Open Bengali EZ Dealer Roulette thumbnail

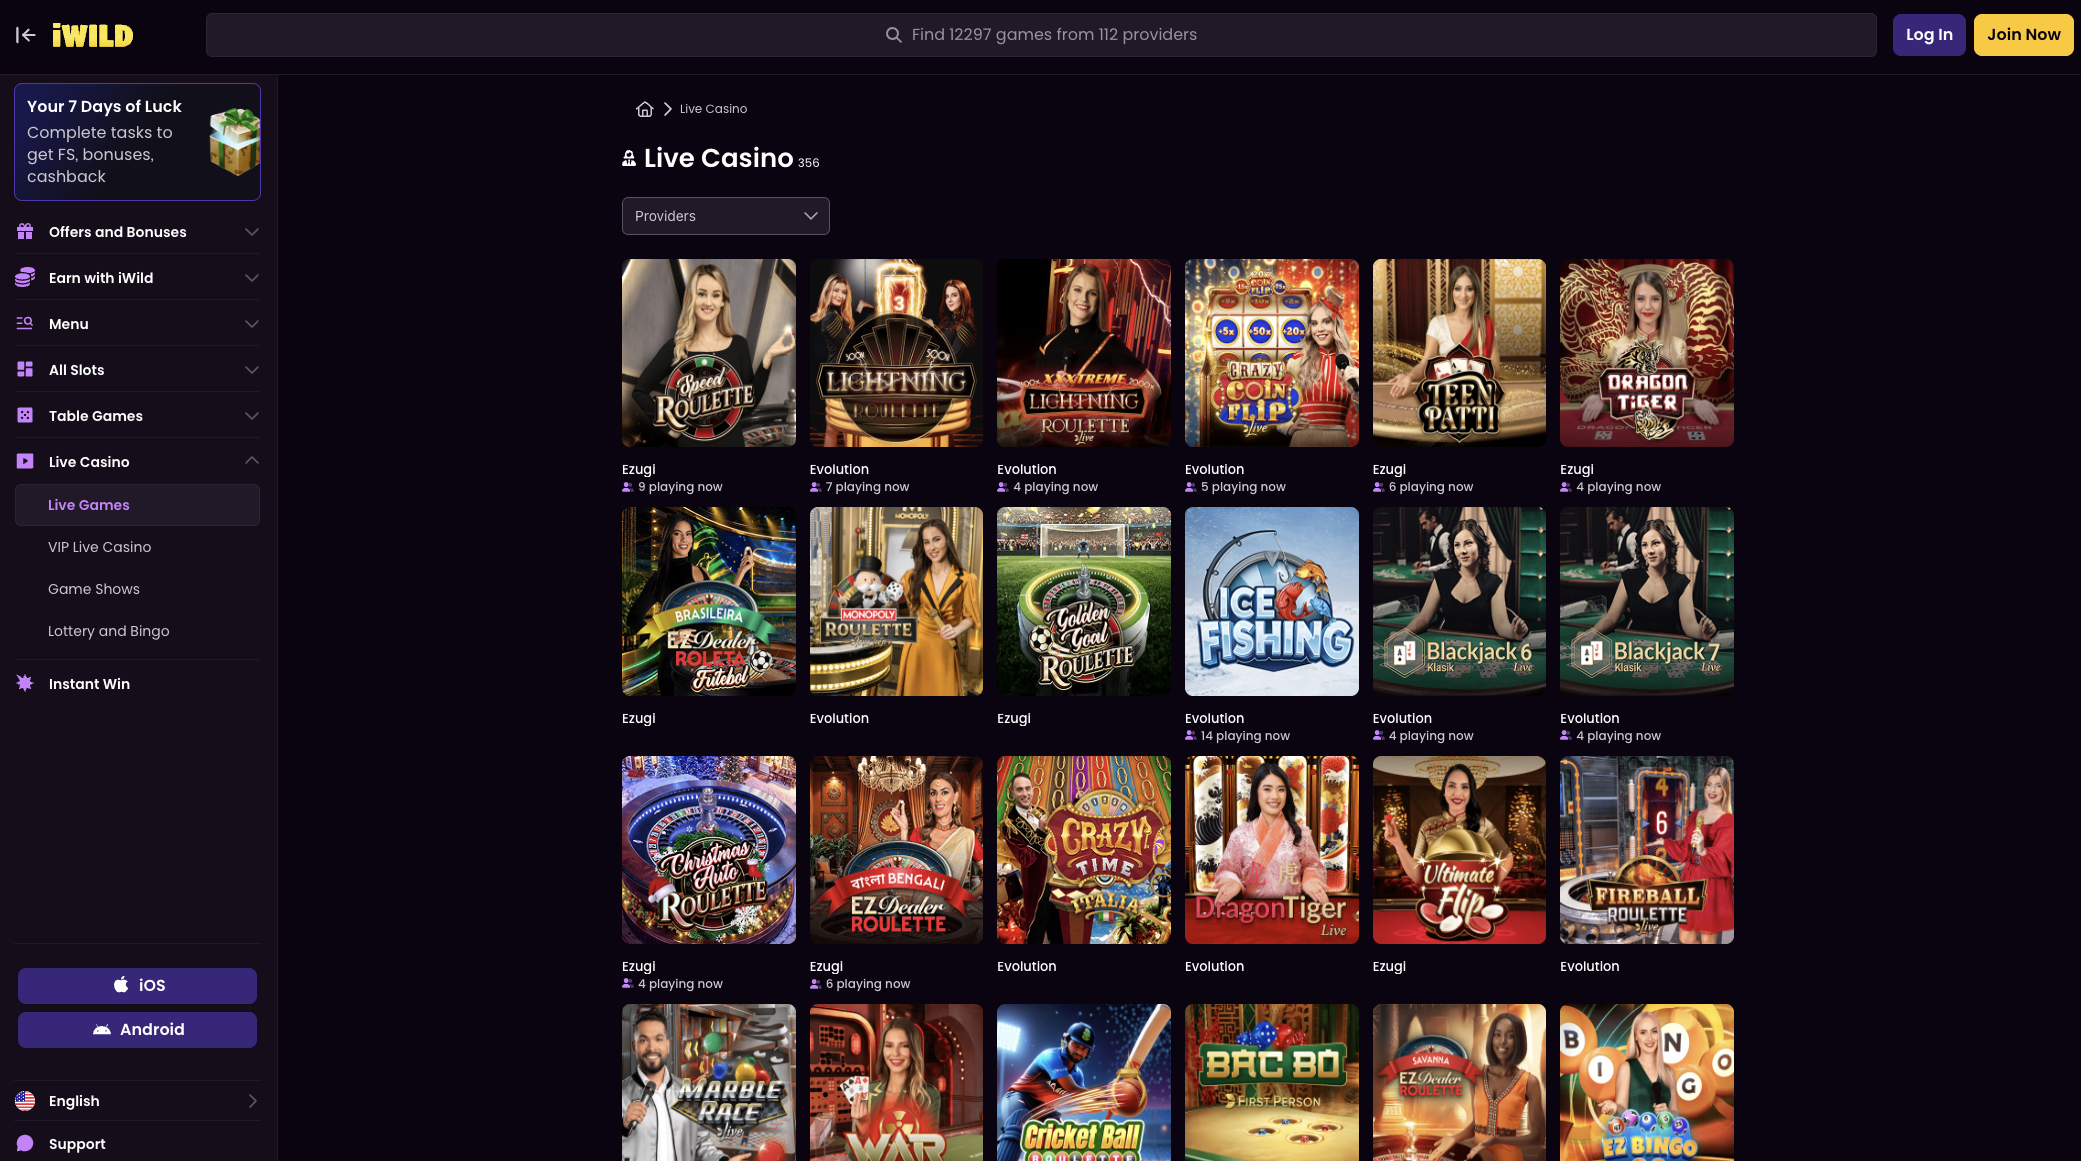896,850
